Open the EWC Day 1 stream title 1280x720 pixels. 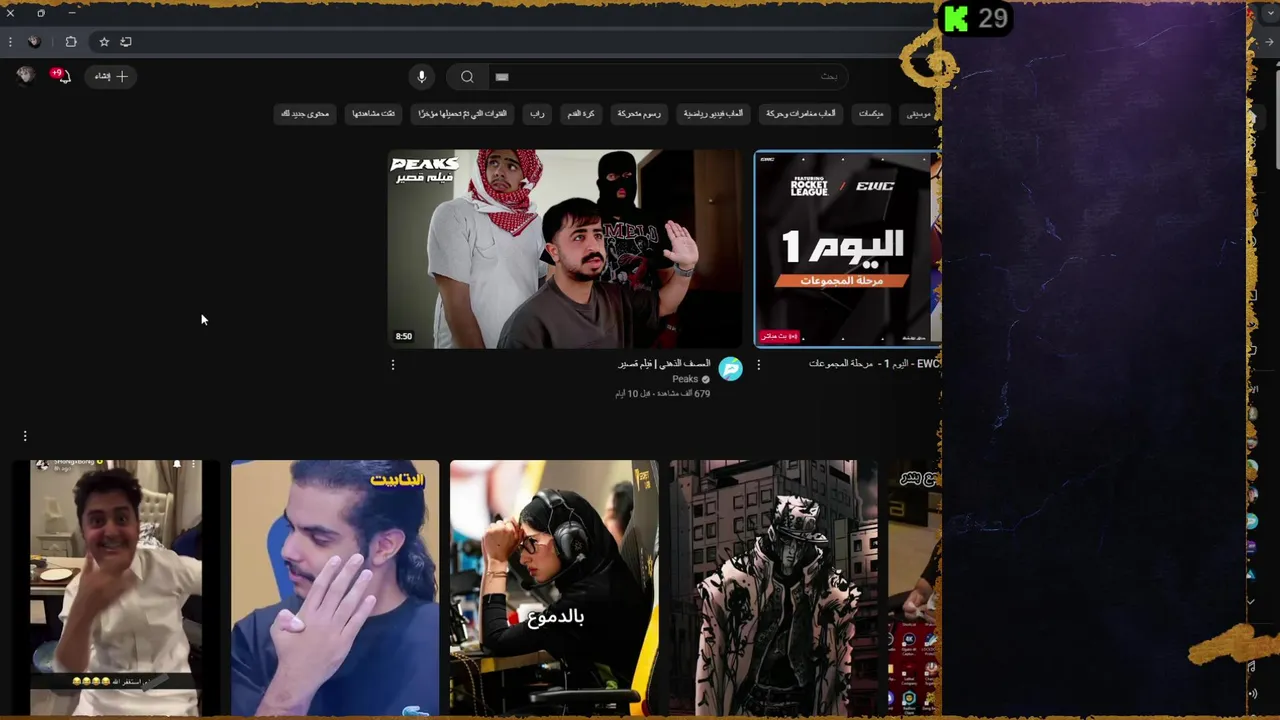[x=874, y=364]
